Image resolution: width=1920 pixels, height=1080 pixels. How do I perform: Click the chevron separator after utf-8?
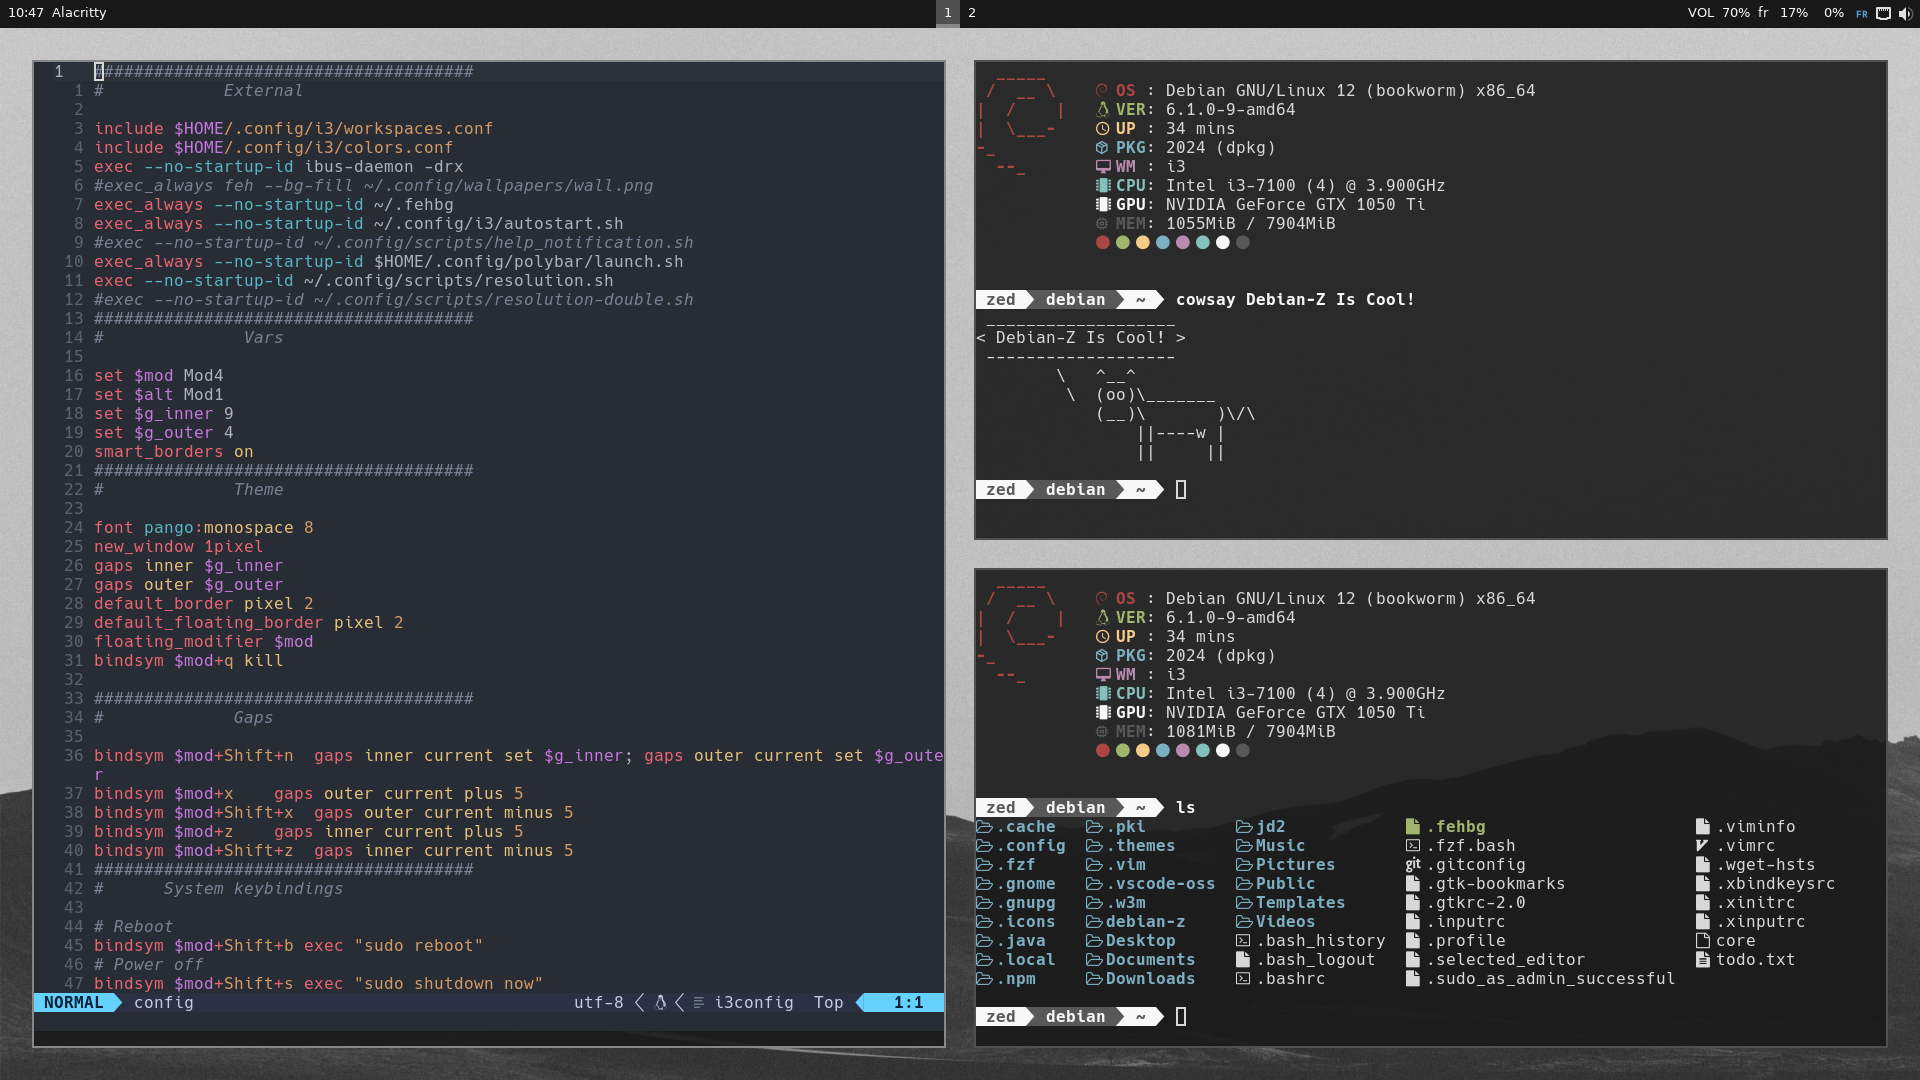pos(638,1002)
